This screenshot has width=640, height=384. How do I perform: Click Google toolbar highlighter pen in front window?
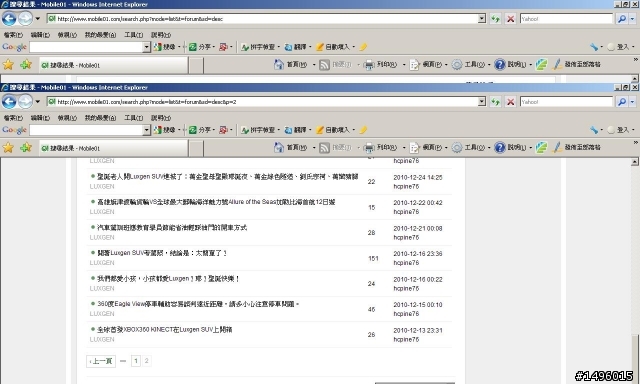point(363,130)
